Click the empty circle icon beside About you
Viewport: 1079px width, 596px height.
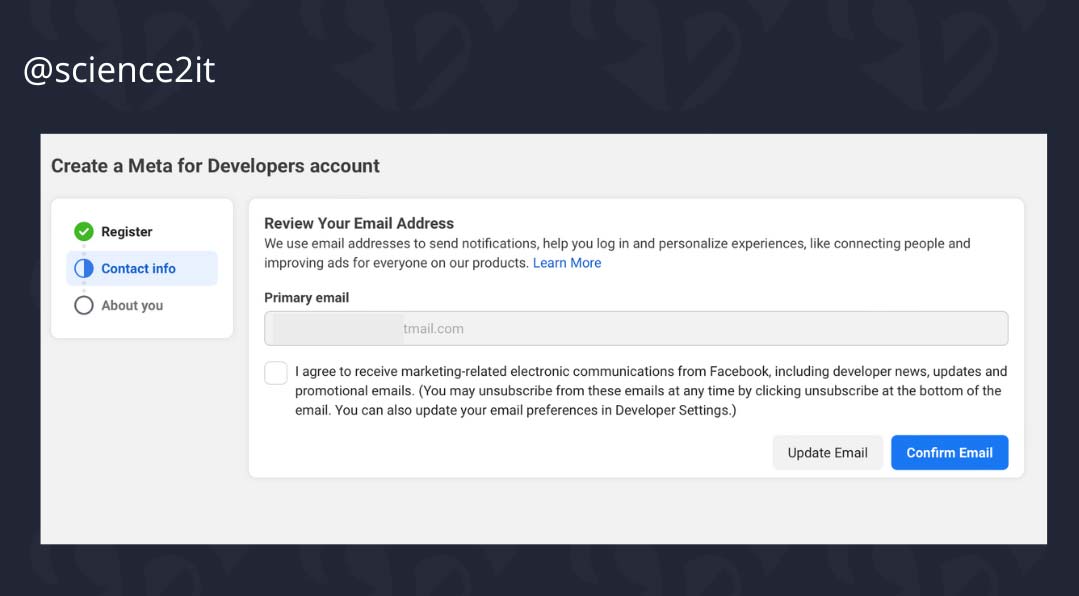click(84, 305)
